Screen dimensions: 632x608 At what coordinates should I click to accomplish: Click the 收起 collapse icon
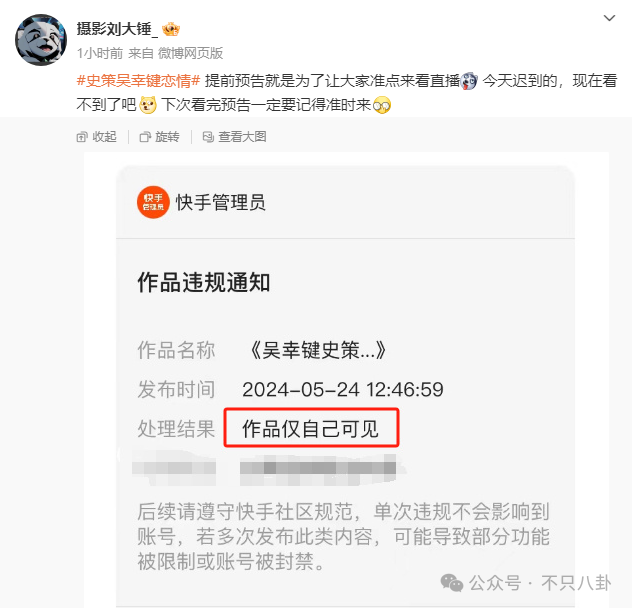tap(82, 137)
